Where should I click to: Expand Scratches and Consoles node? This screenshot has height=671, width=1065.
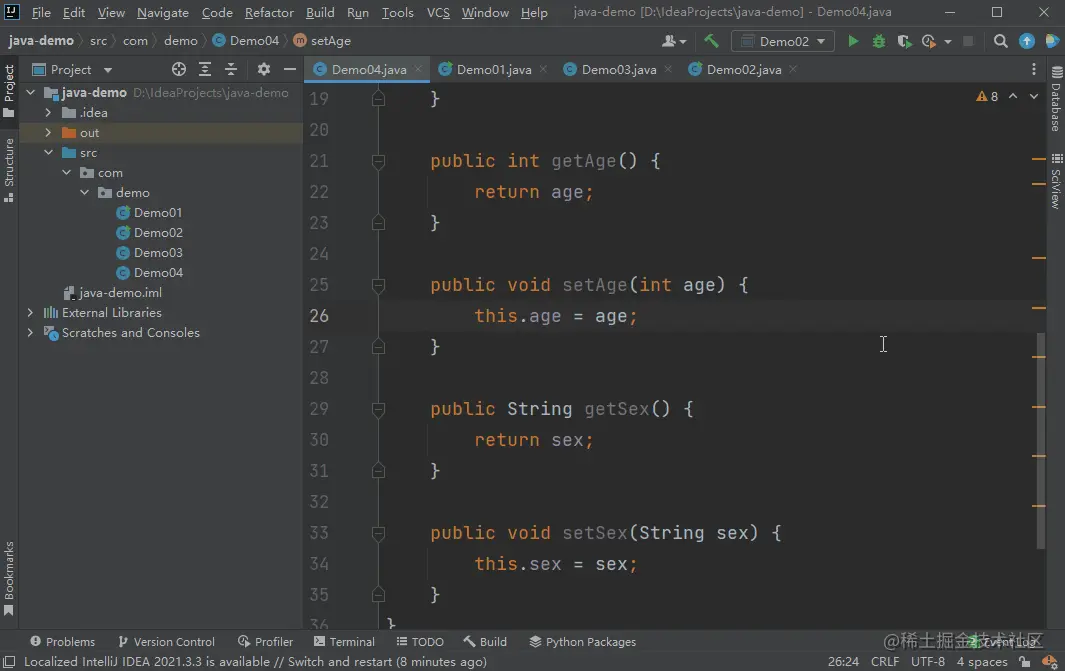pos(30,333)
